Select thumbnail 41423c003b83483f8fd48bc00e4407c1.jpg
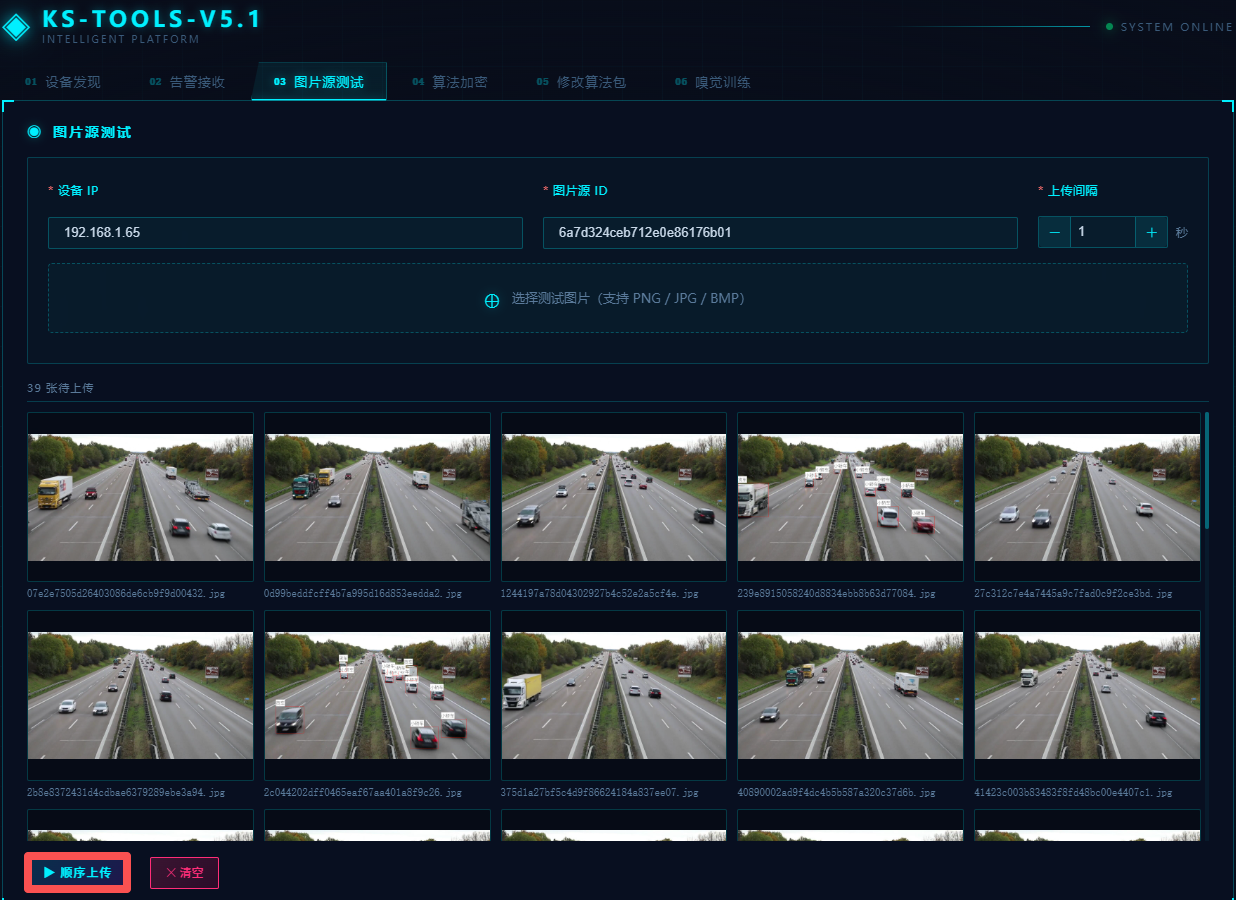Image resolution: width=1236 pixels, height=900 pixels. pos(1087,696)
